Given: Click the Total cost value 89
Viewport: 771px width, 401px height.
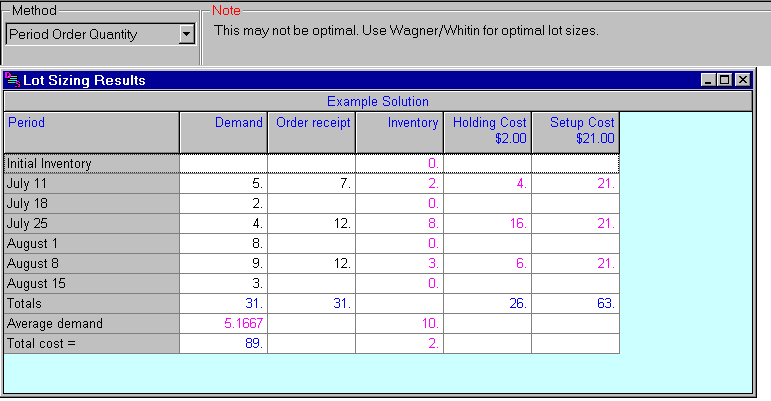Looking at the screenshot, I should pos(223,344).
